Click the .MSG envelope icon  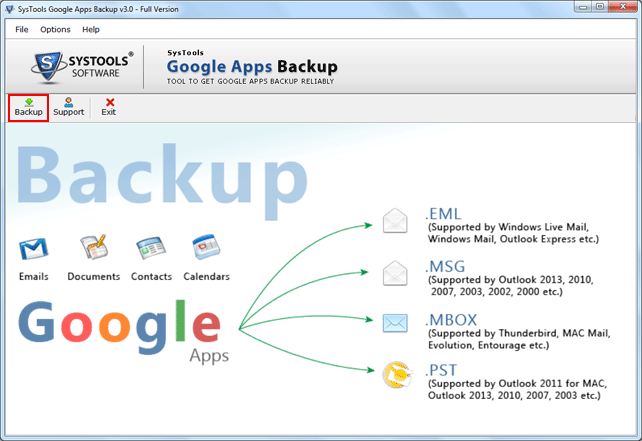coord(395,273)
